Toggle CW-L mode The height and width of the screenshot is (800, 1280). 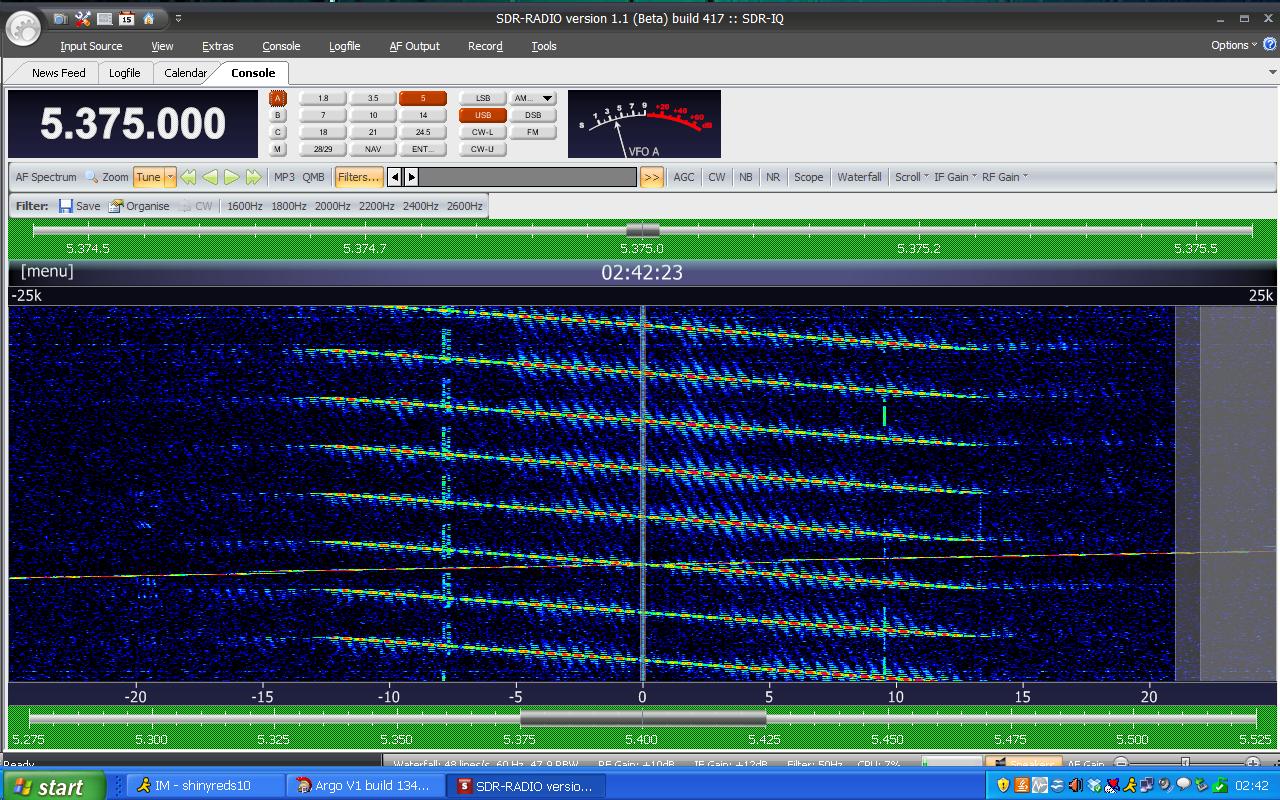click(x=483, y=132)
